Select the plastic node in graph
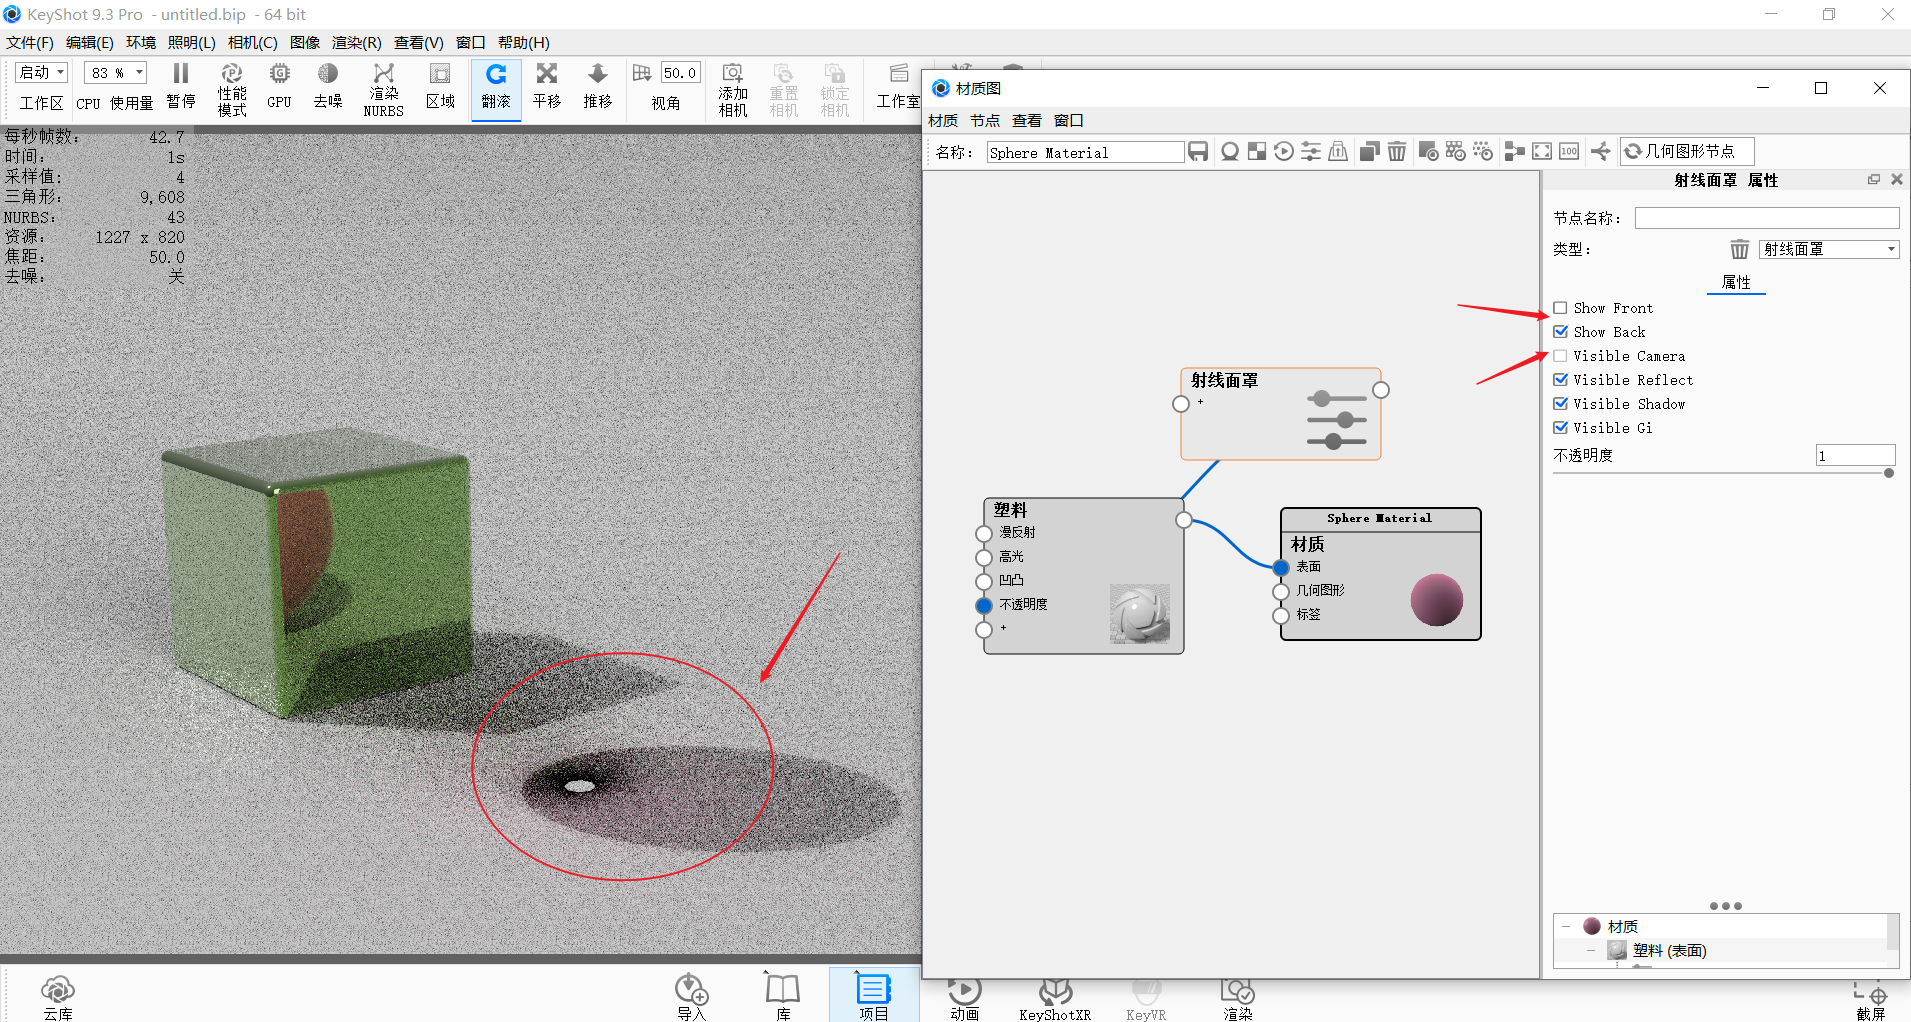Image resolution: width=1911 pixels, height=1022 pixels. point(1084,576)
